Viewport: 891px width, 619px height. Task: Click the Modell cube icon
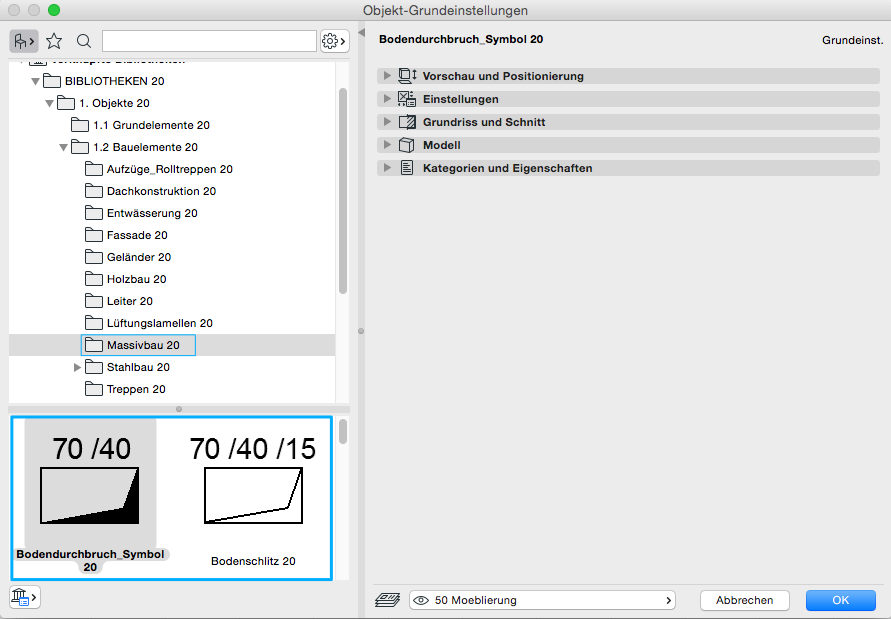[x=407, y=145]
